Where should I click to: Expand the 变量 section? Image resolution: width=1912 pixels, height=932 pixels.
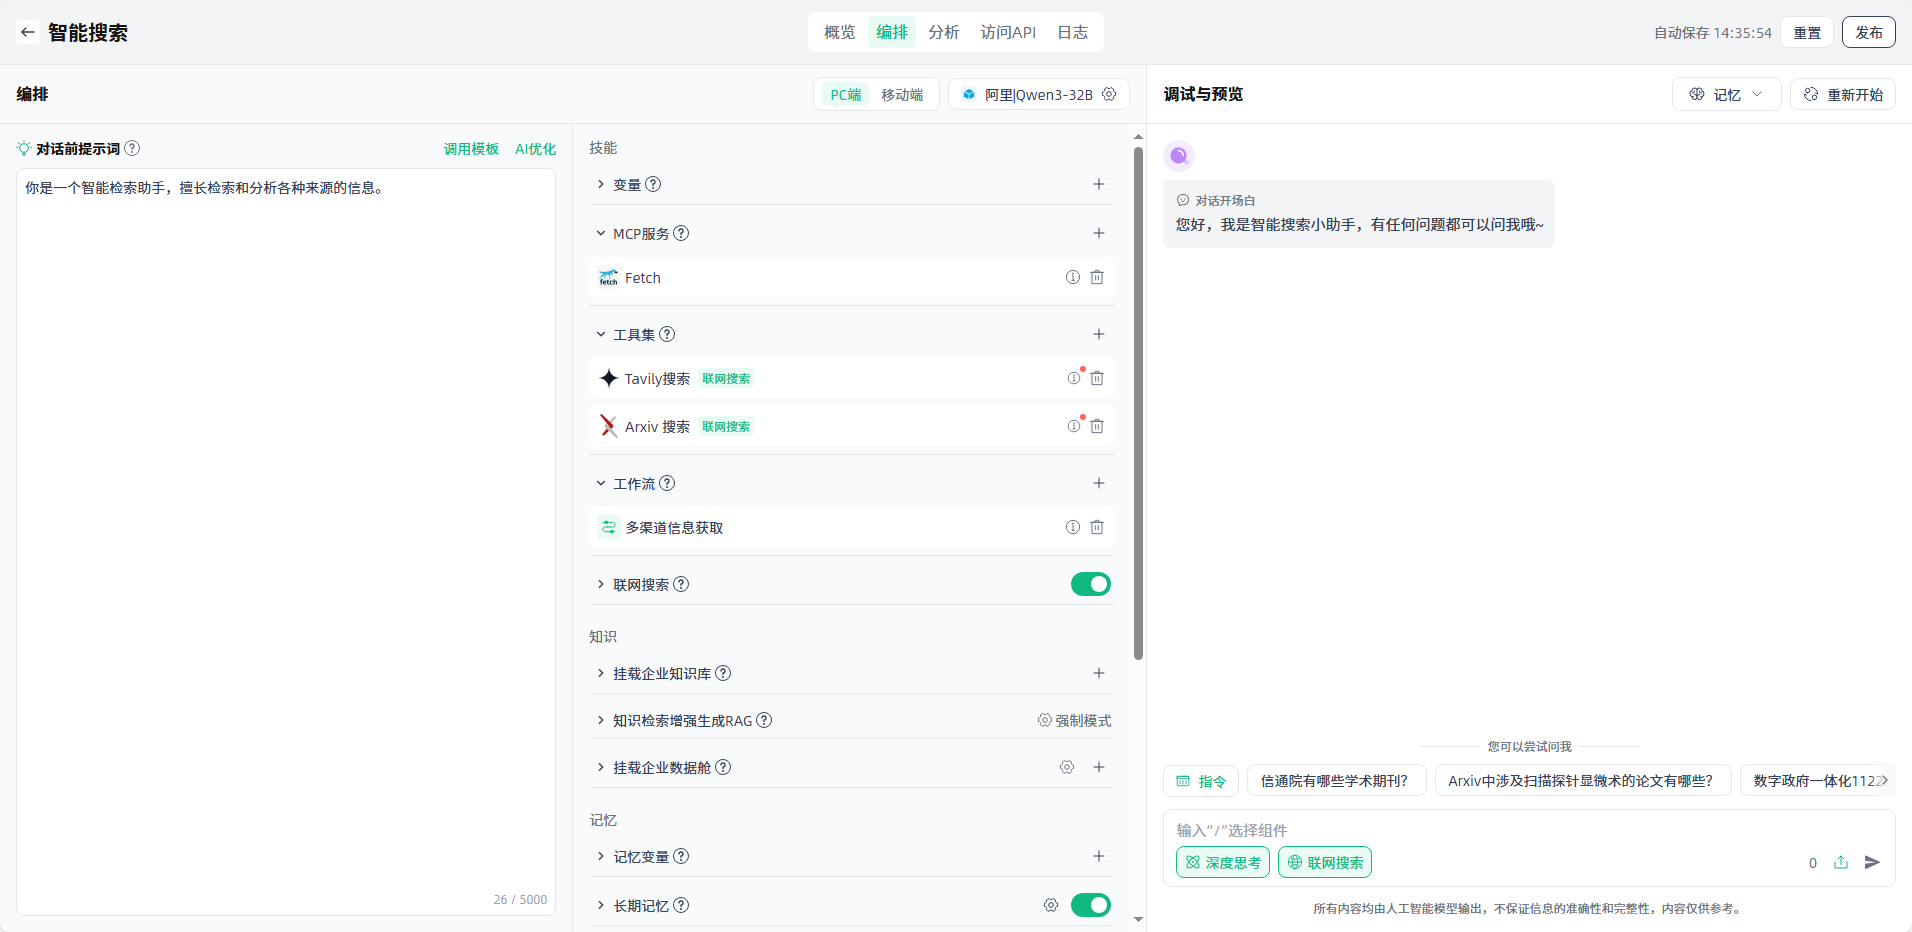pos(601,185)
